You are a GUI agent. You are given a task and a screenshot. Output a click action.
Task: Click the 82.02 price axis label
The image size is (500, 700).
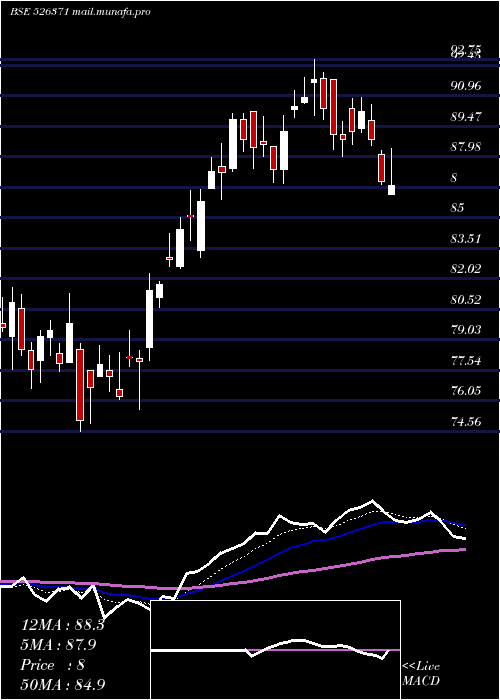466,269
